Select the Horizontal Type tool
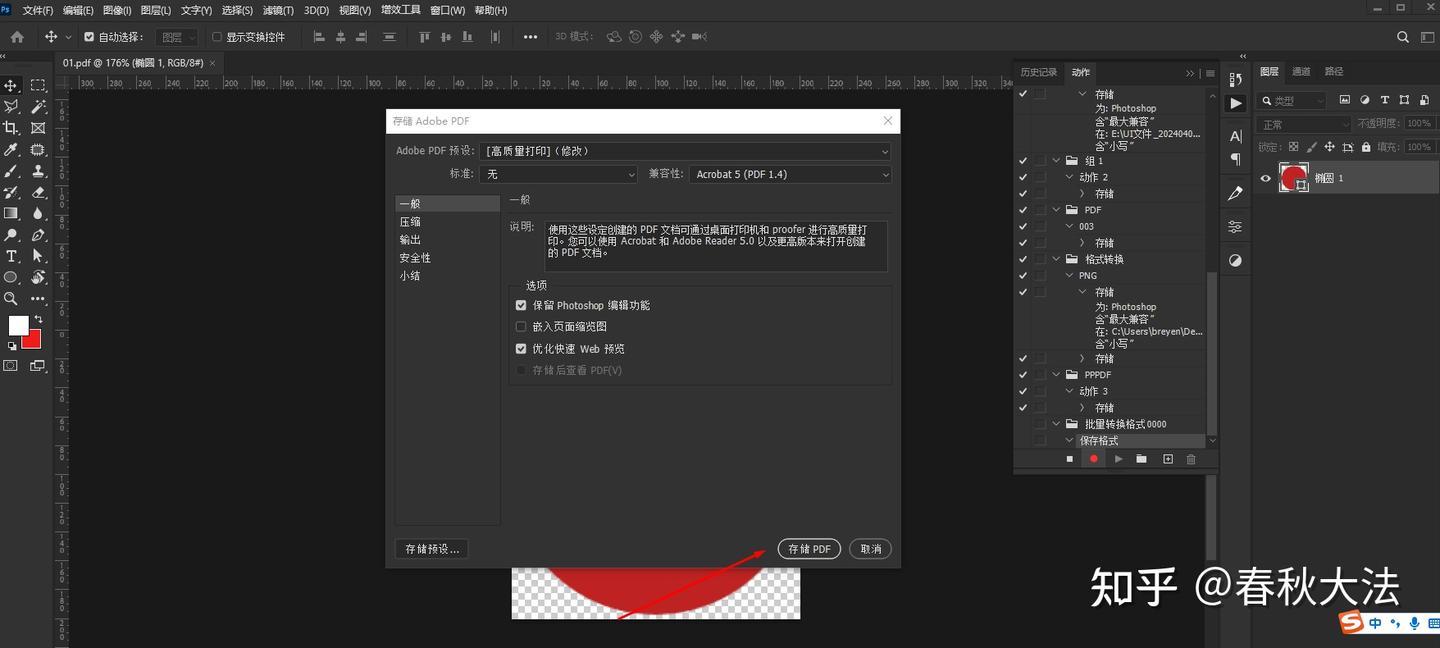1440x648 pixels. point(12,256)
